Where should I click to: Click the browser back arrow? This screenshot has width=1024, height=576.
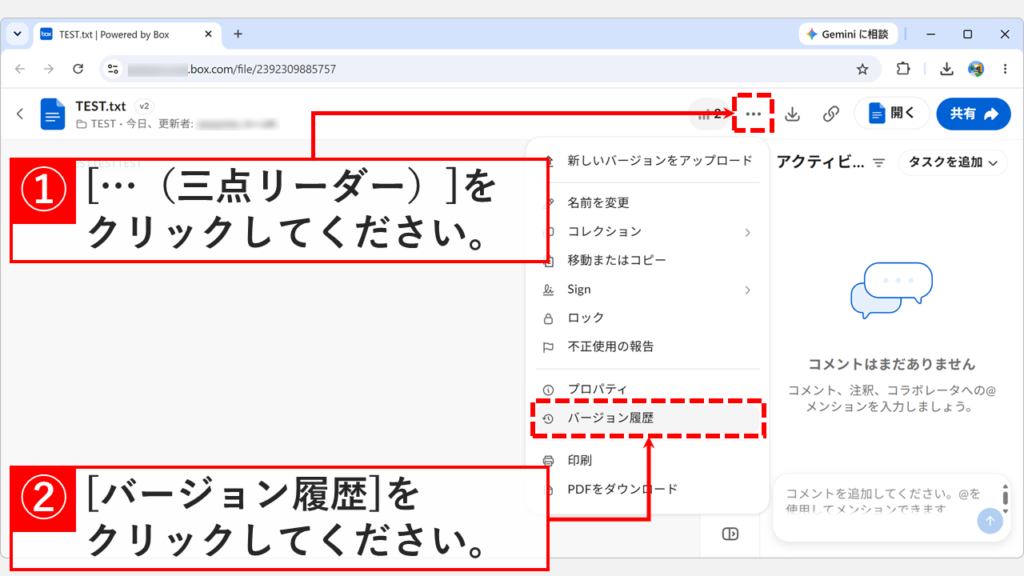tap(20, 69)
